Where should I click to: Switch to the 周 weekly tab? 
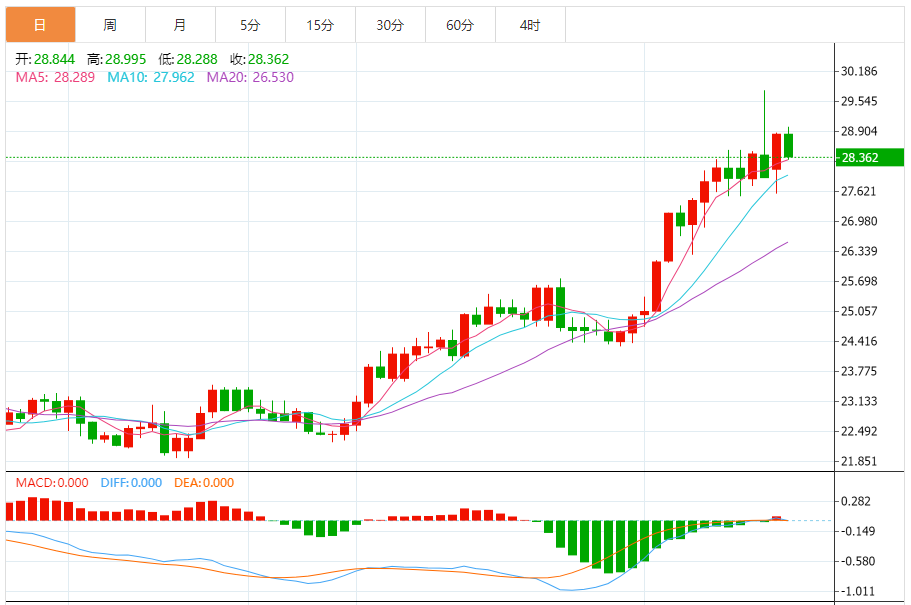pos(110,25)
